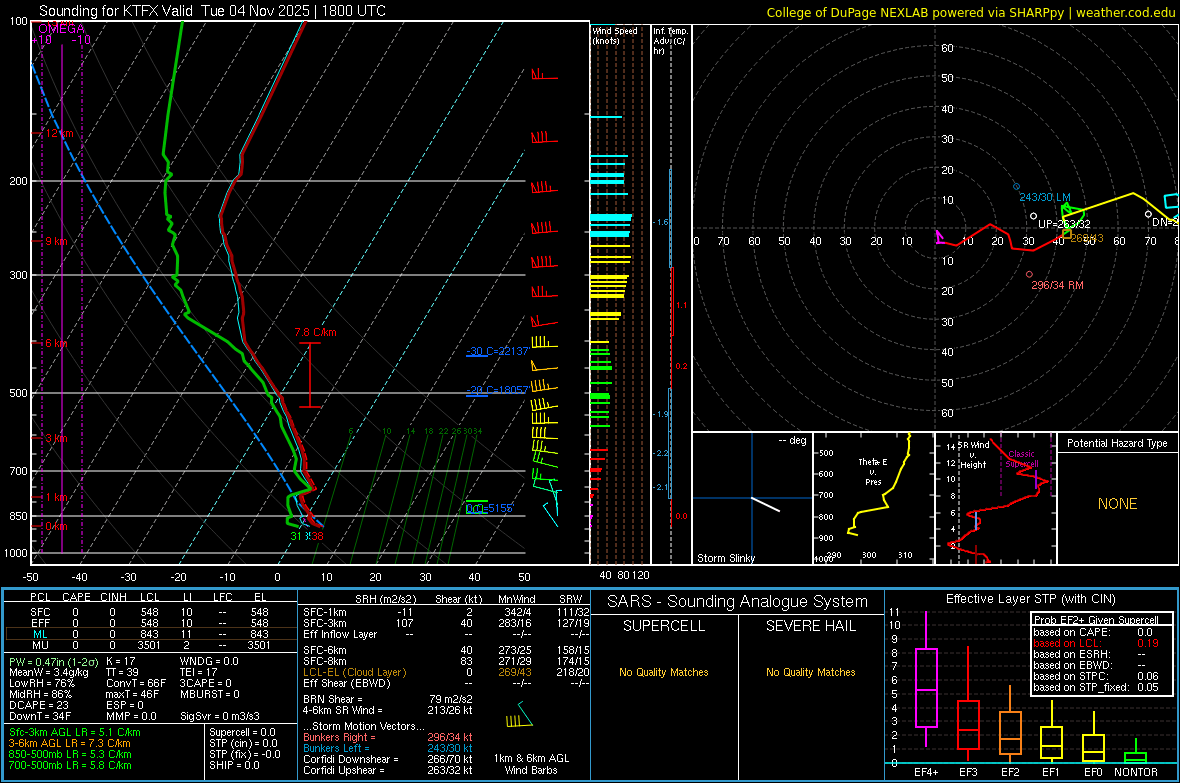Click the '700-500mb LR = 5.8 C/km' line

point(70,766)
